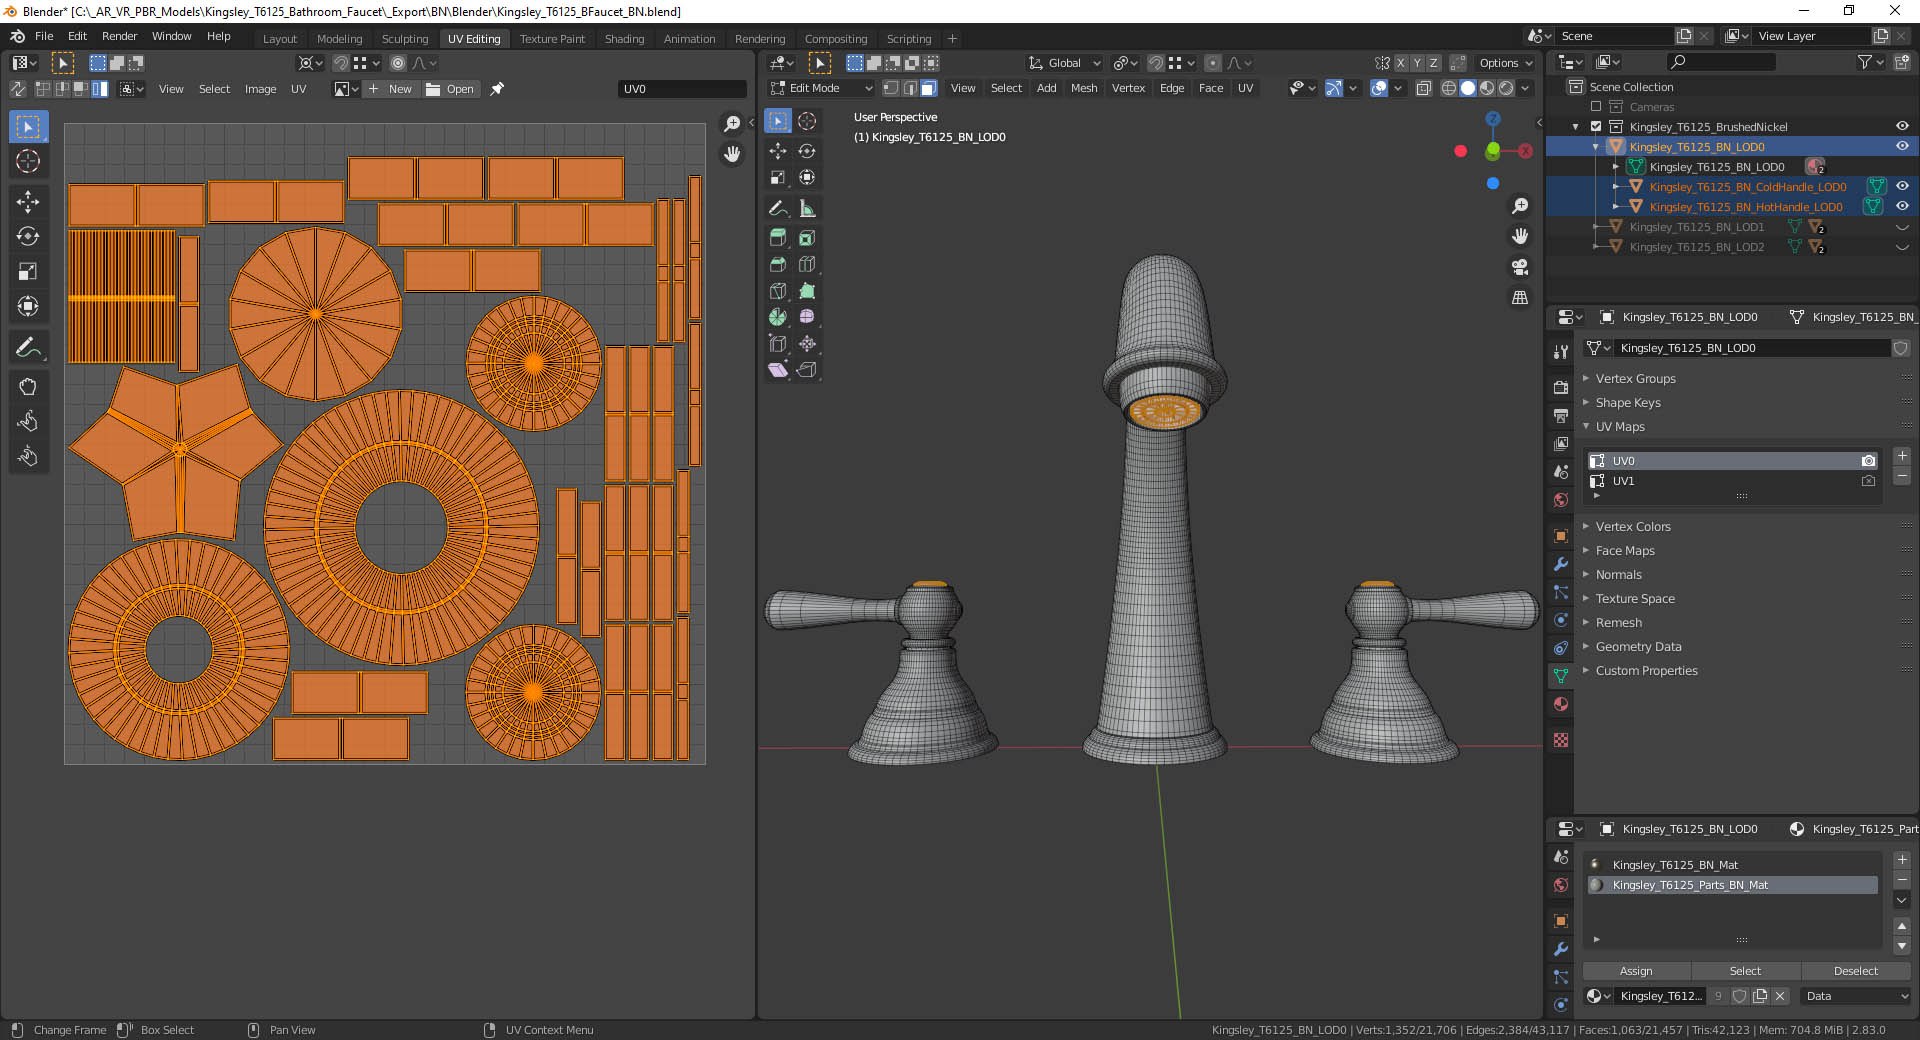Expand the Vertex Groups panel
The image size is (1920, 1040).
1635,379
